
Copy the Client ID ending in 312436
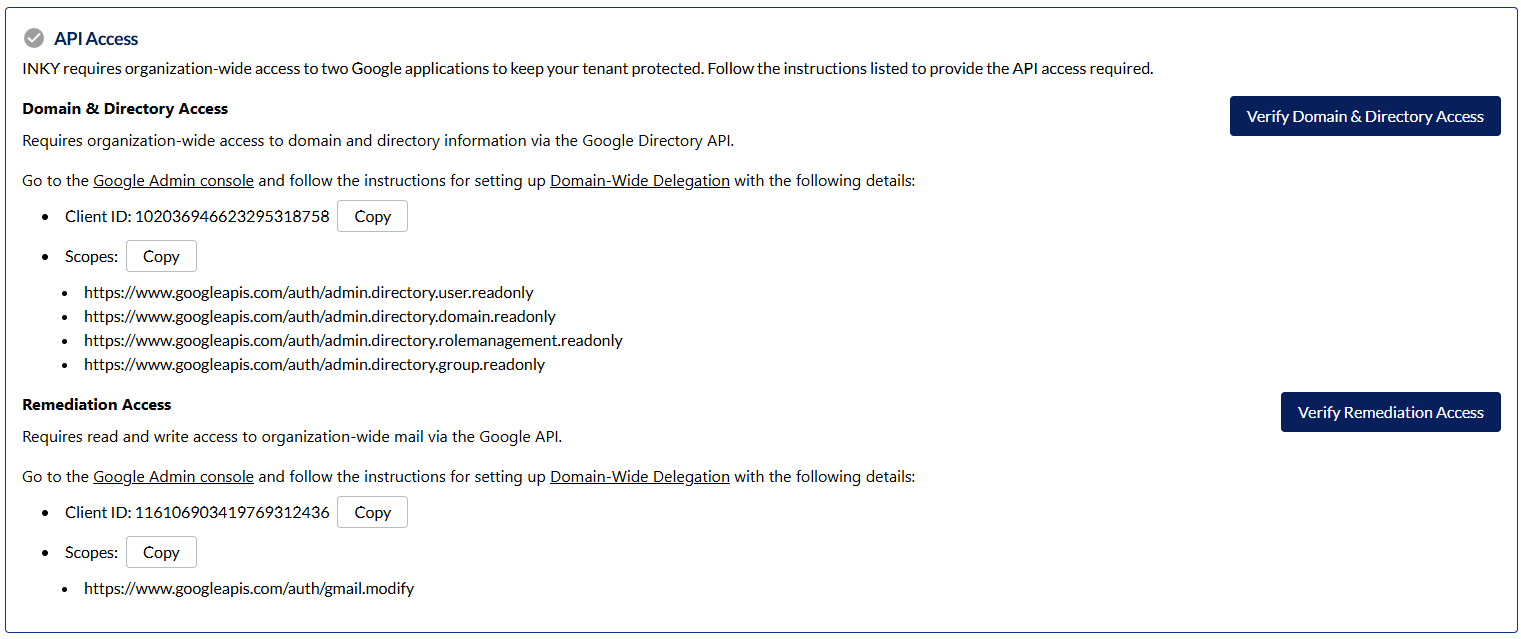[372, 513]
